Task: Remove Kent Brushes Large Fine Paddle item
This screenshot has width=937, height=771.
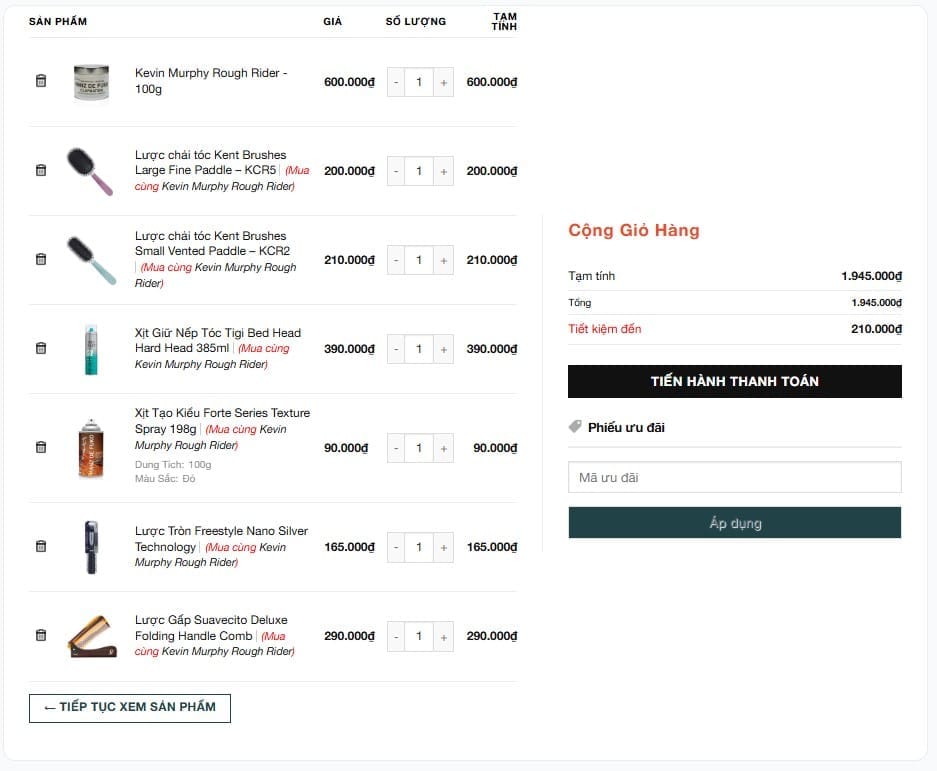Action: click(41, 170)
